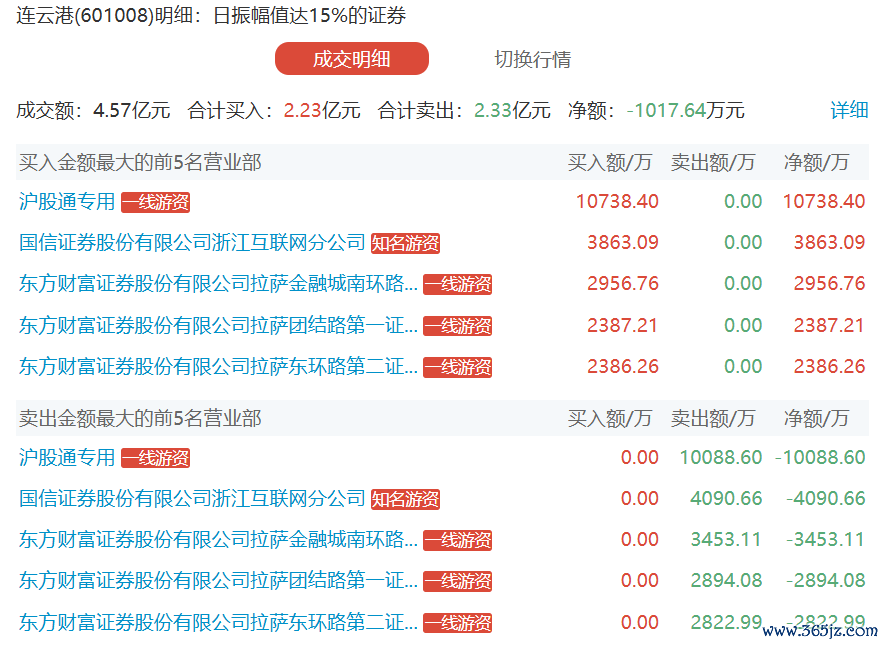Screen dimensions: 885x646
Task: Click sell amount 10088.60 for 沪股通专用
Action: (x=721, y=458)
